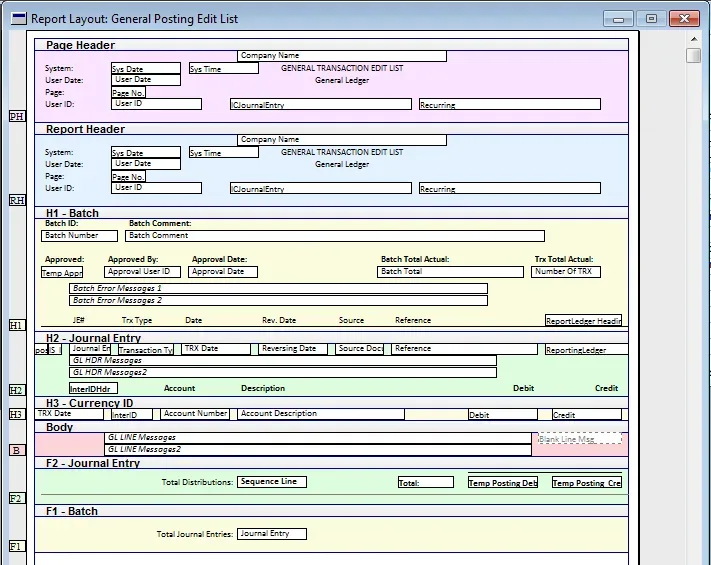The image size is (711, 565).
Task: Click the Approval User ID field
Action: pyautogui.click(x=143, y=272)
